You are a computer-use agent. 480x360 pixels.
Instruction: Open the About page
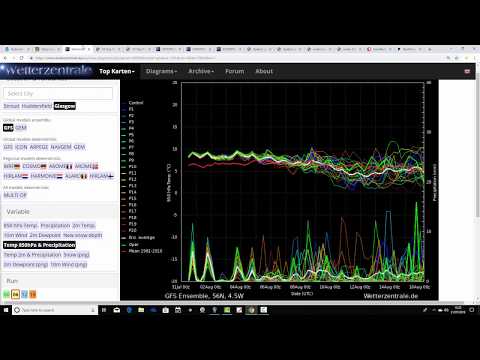[x=264, y=71]
